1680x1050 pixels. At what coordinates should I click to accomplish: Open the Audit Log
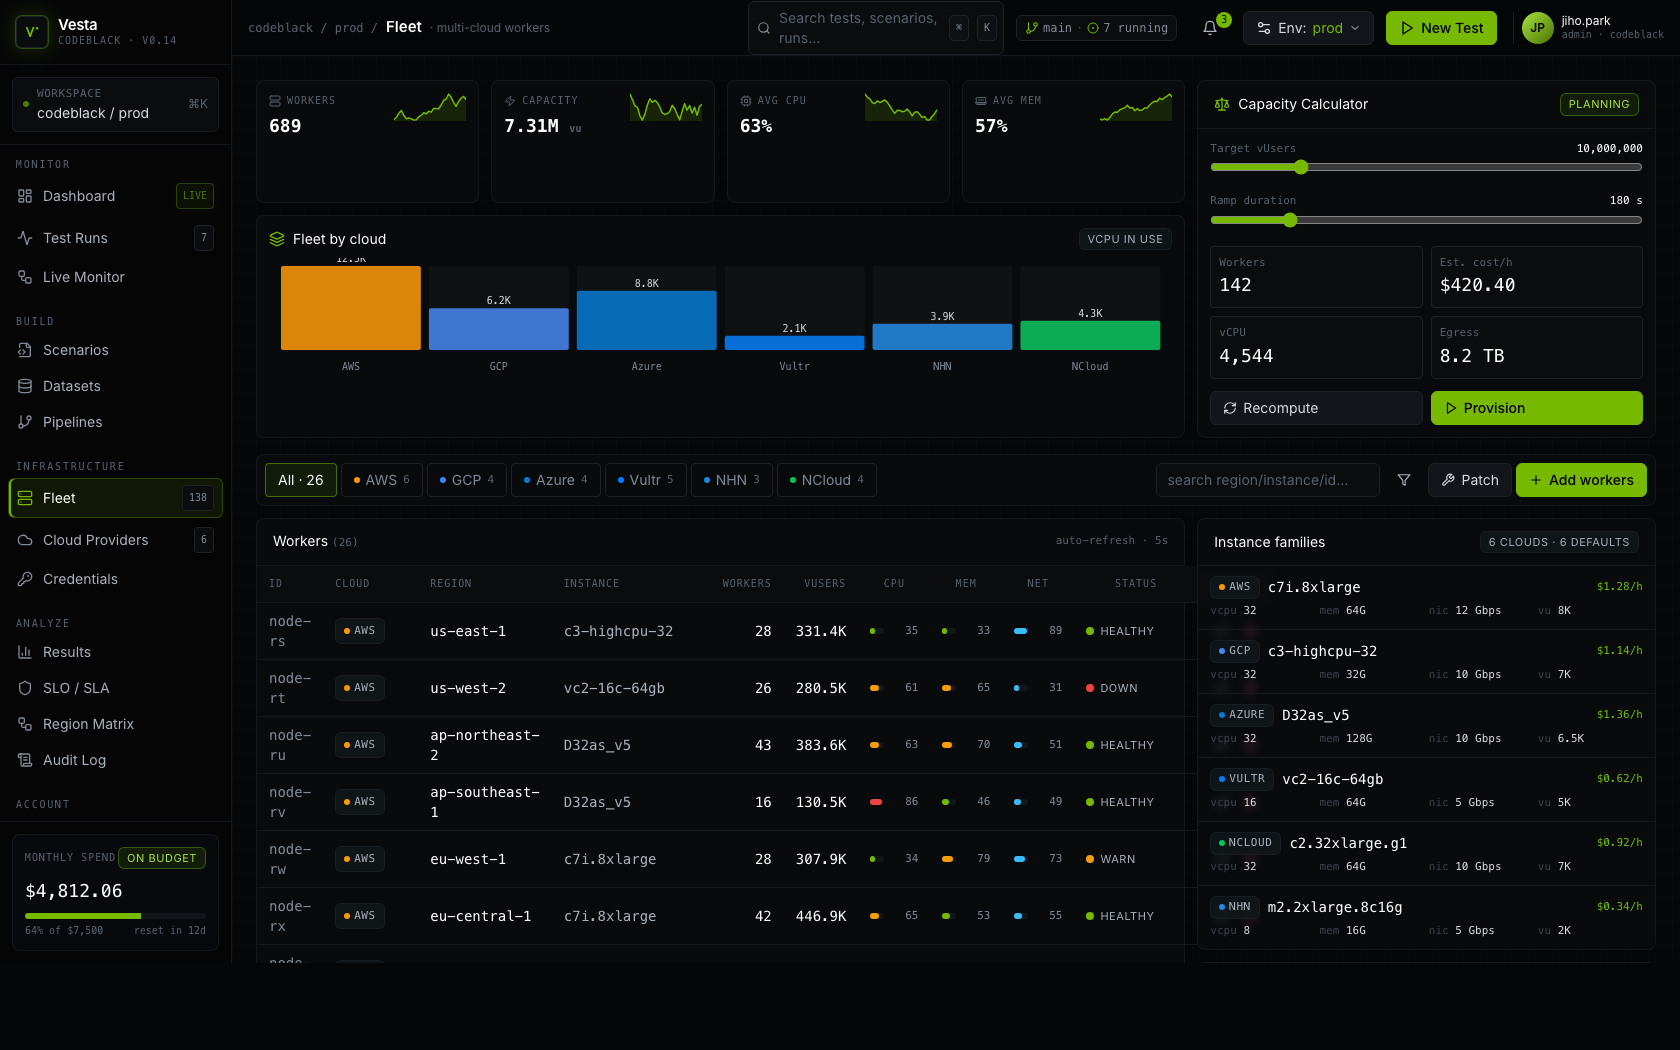74,760
